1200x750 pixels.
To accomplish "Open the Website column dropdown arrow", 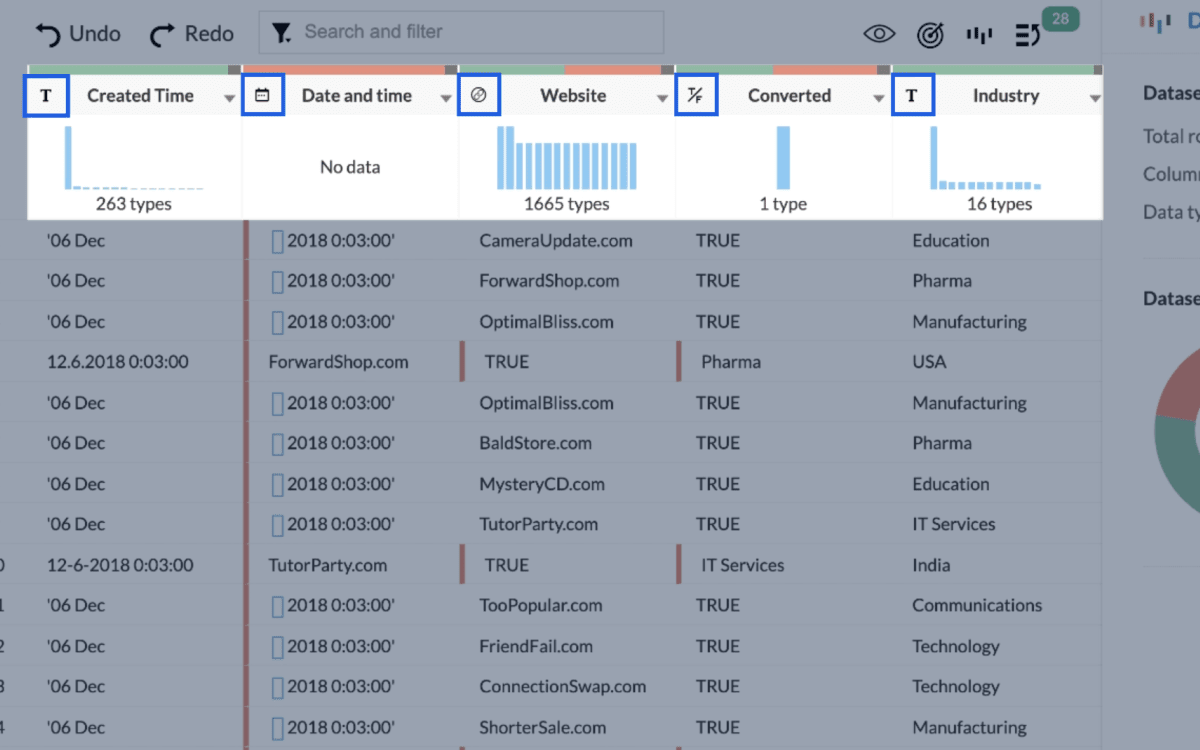I will coord(662,98).
